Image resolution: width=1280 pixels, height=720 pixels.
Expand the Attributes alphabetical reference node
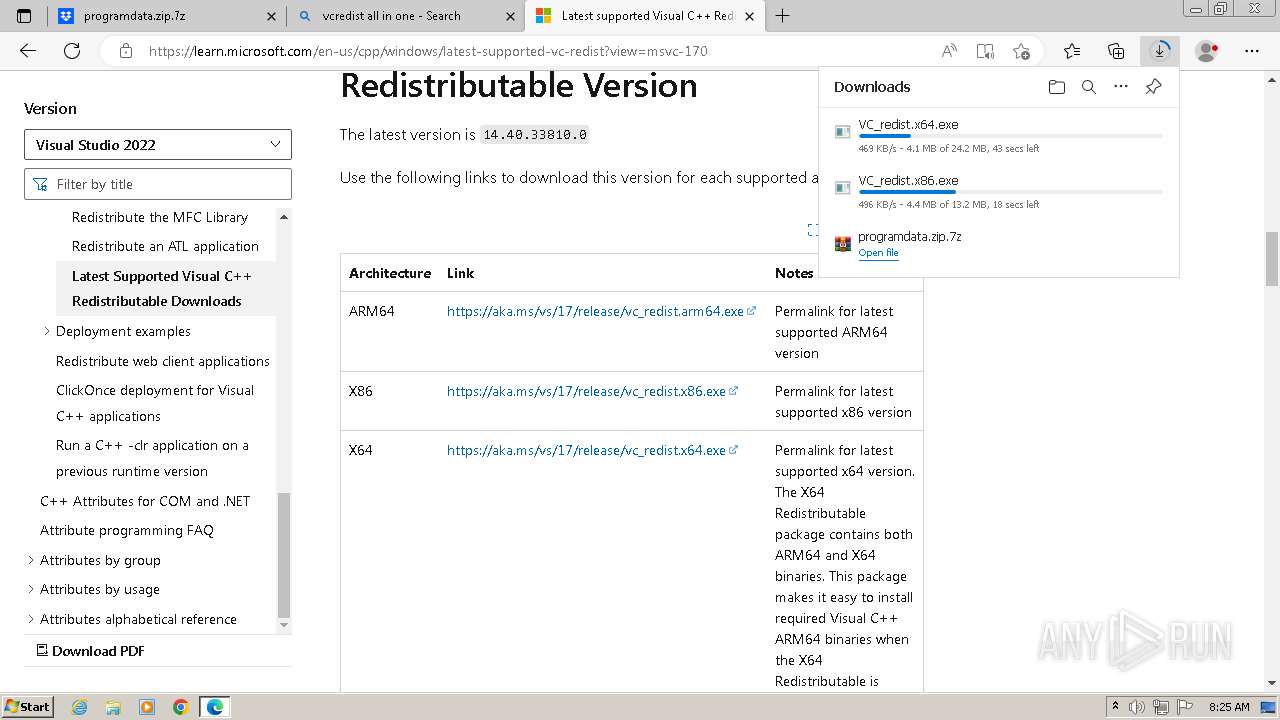[30, 619]
